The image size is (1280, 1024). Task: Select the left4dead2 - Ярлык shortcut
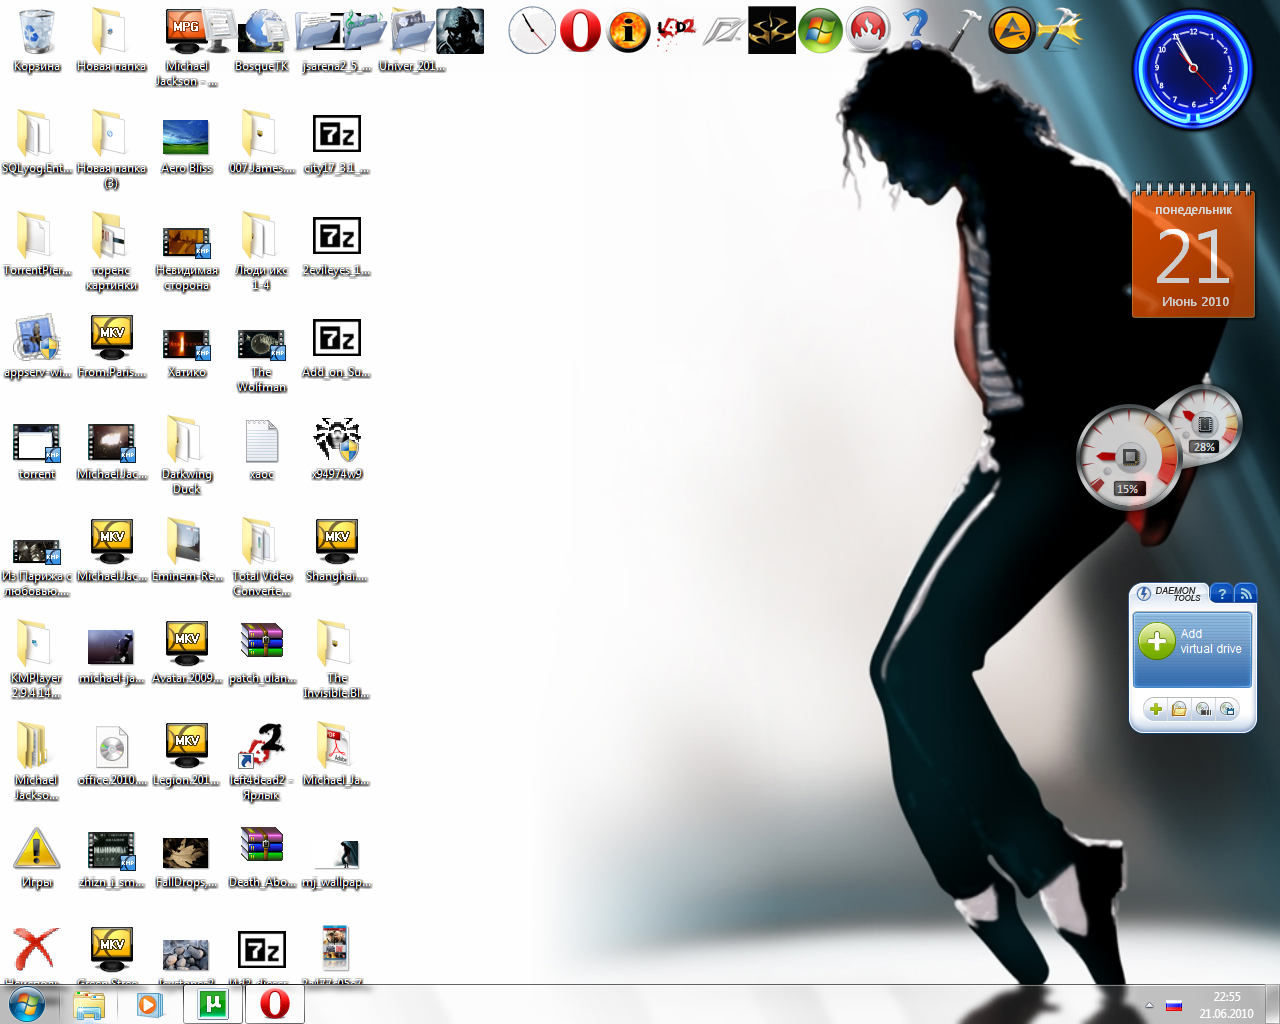pyautogui.click(x=262, y=762)
